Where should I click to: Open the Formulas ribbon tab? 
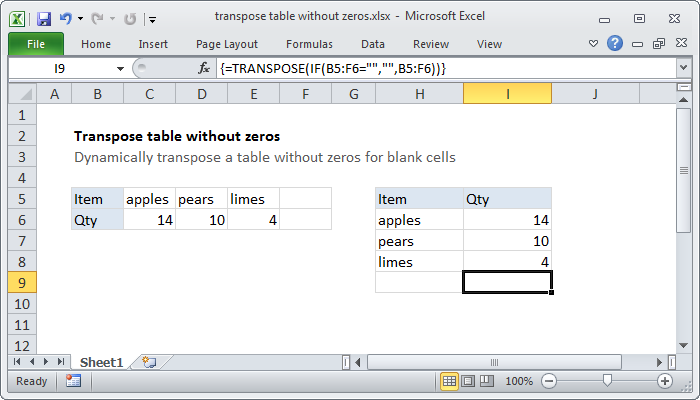pos(309,44)
